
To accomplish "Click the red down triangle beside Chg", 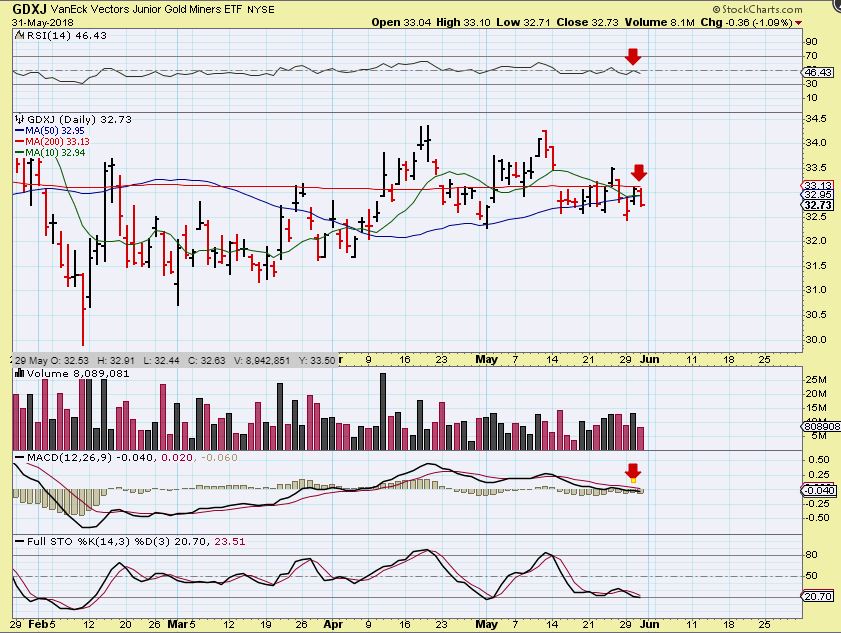I will (x=799, y=23).
